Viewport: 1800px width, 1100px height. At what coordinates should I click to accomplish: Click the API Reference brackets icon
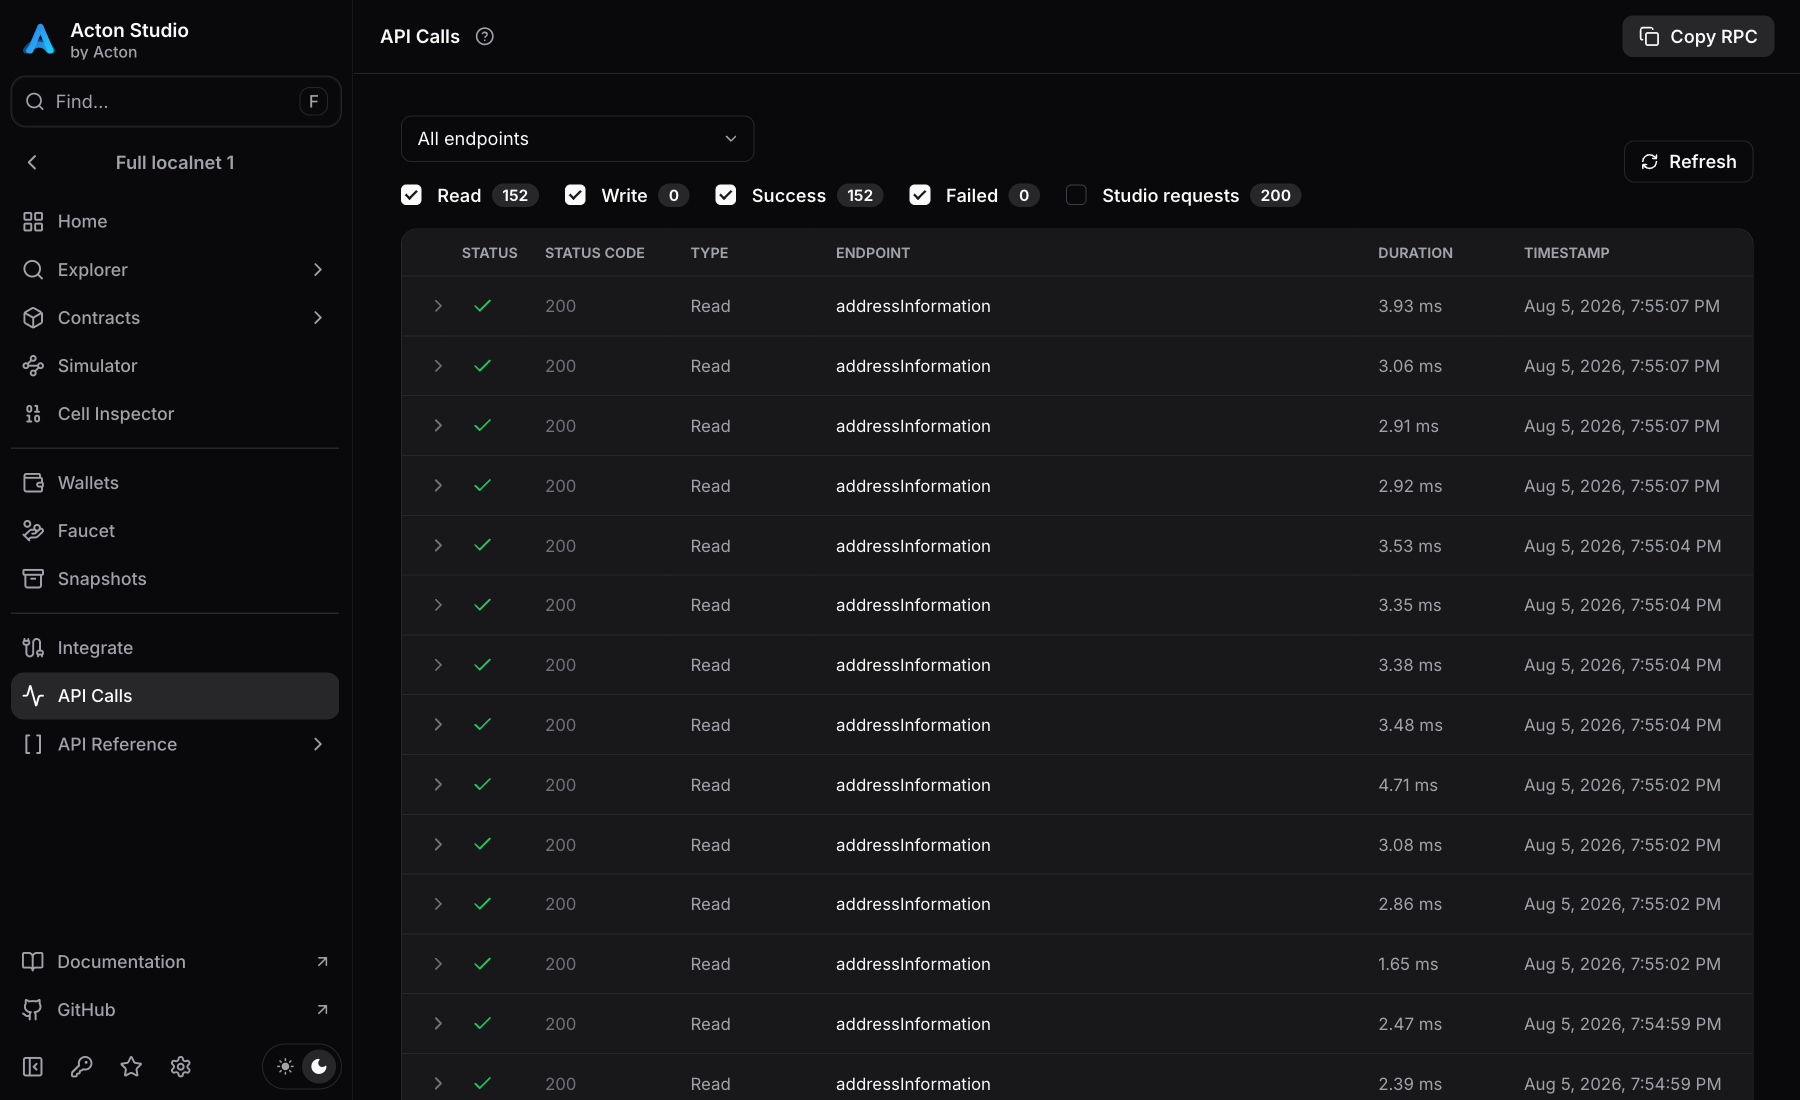tap(33, 744)
